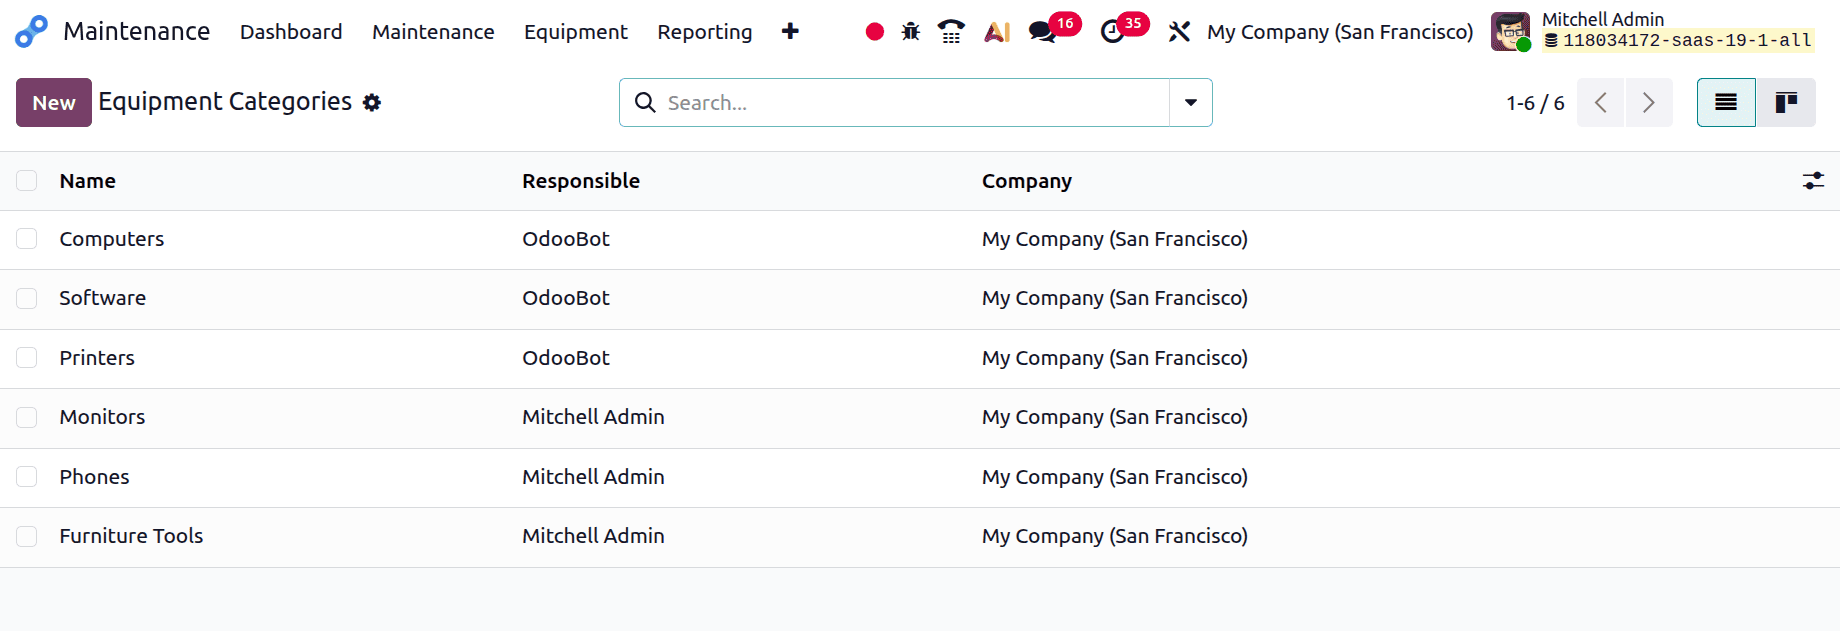Click Mitchell Admin in Furniture Tools row
The width and height of the screenshot is (1840, 631).
pos(593,536)
